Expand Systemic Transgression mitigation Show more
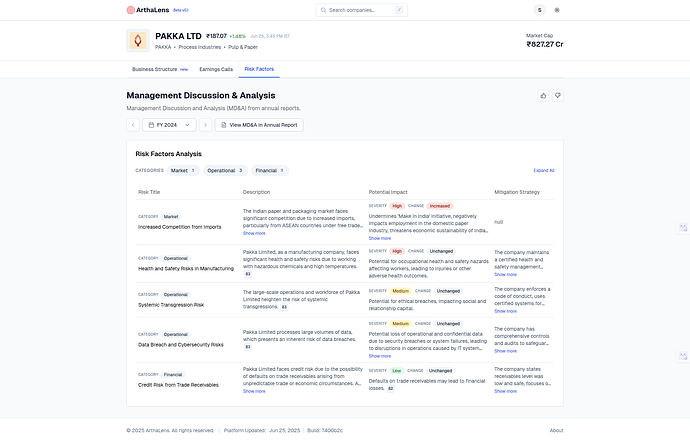690x443 pixels. click(x=505, y=311)
